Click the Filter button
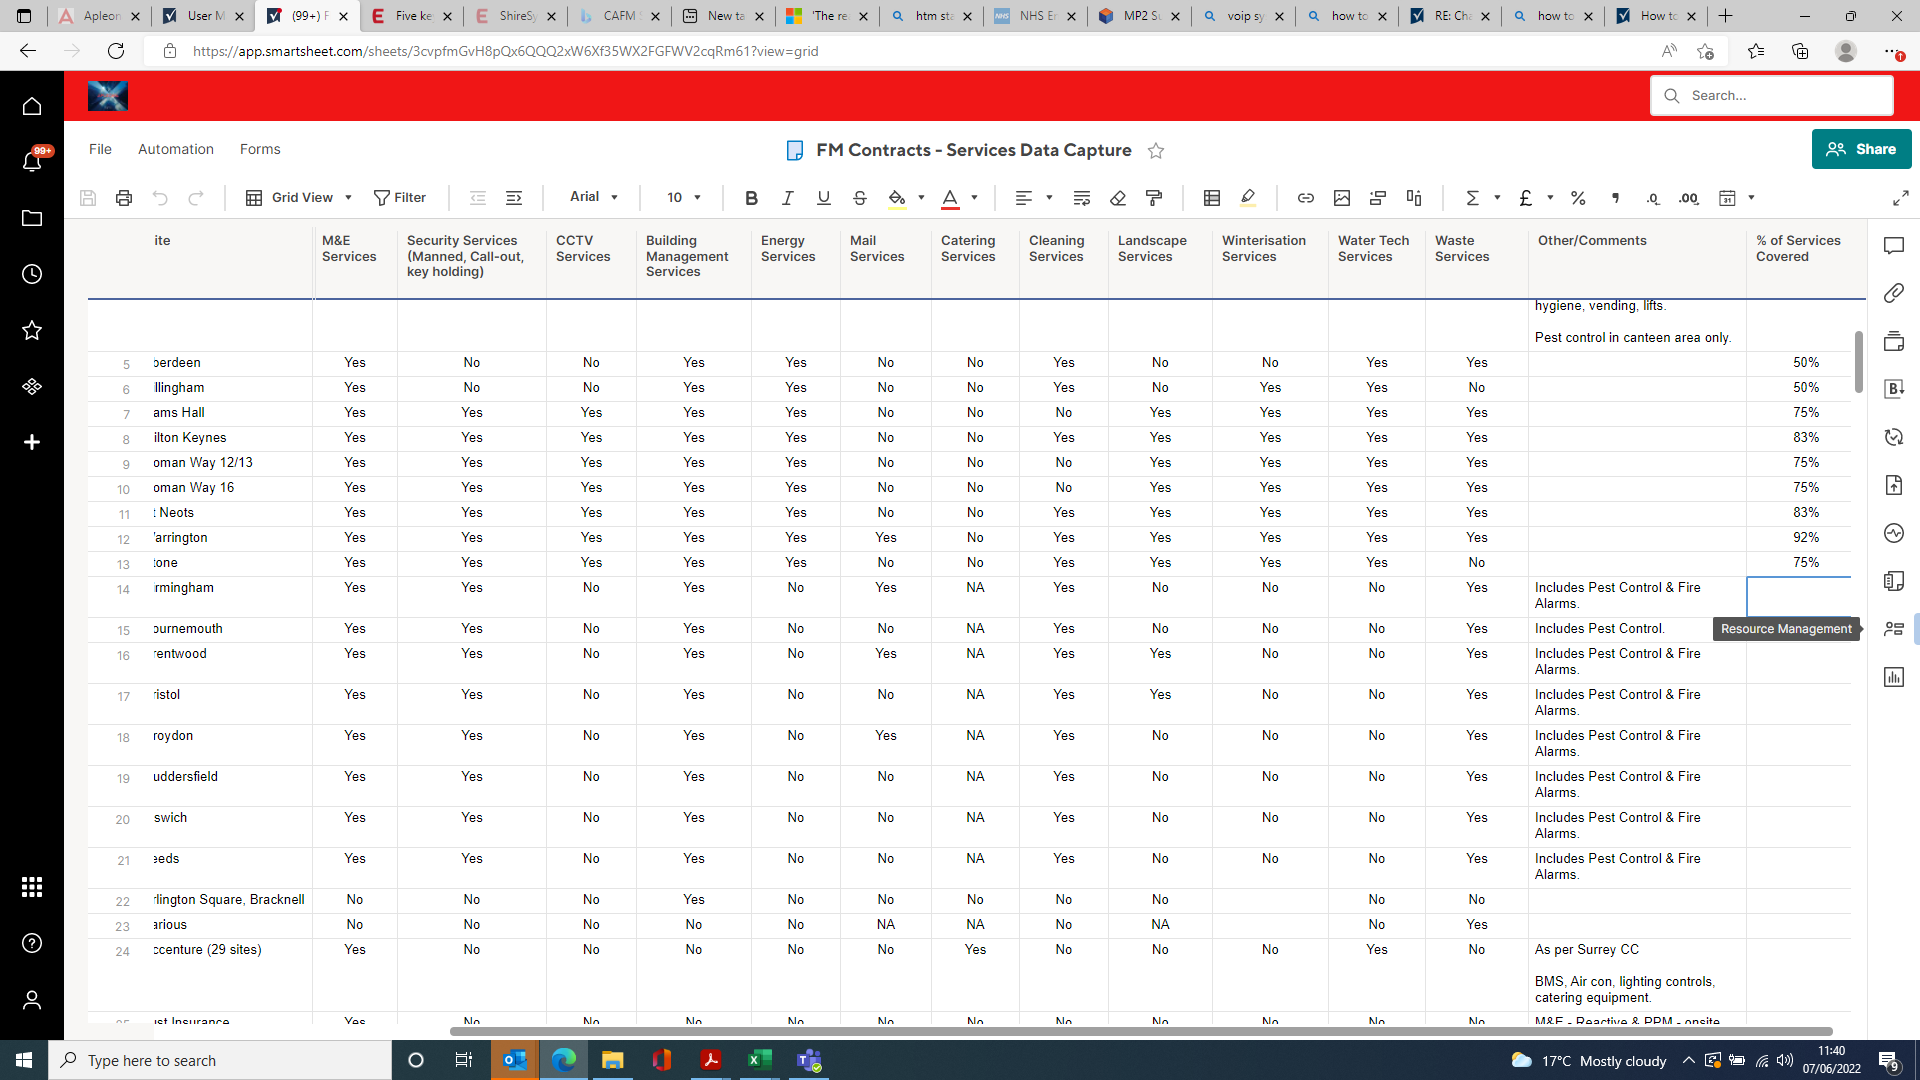Screen dimensions: 1920x1080 pyautogui.click(x=400, y=198)
